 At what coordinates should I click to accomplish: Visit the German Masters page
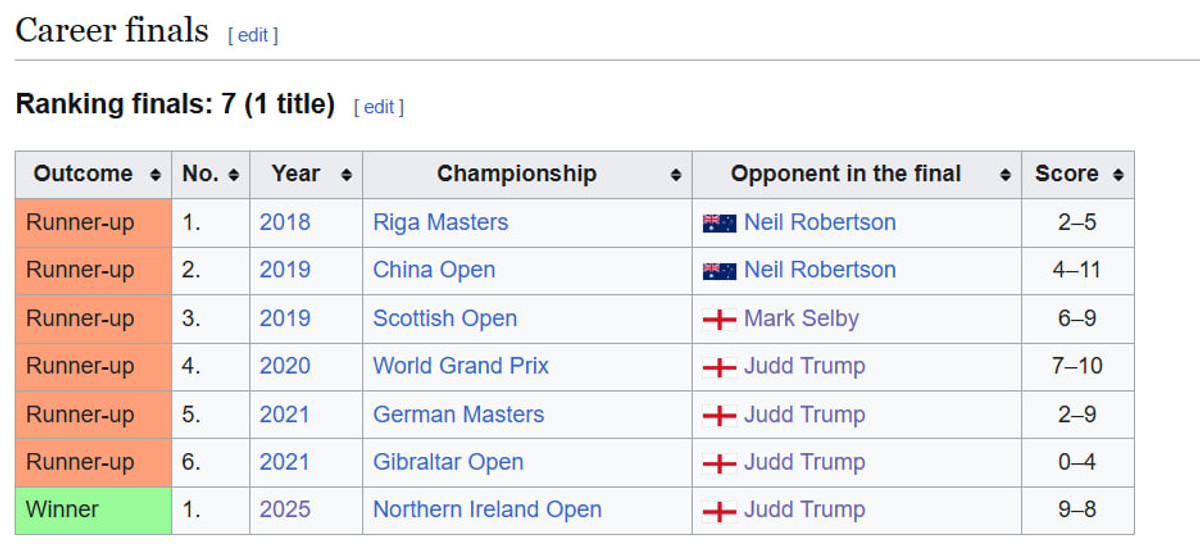[458, 414]
